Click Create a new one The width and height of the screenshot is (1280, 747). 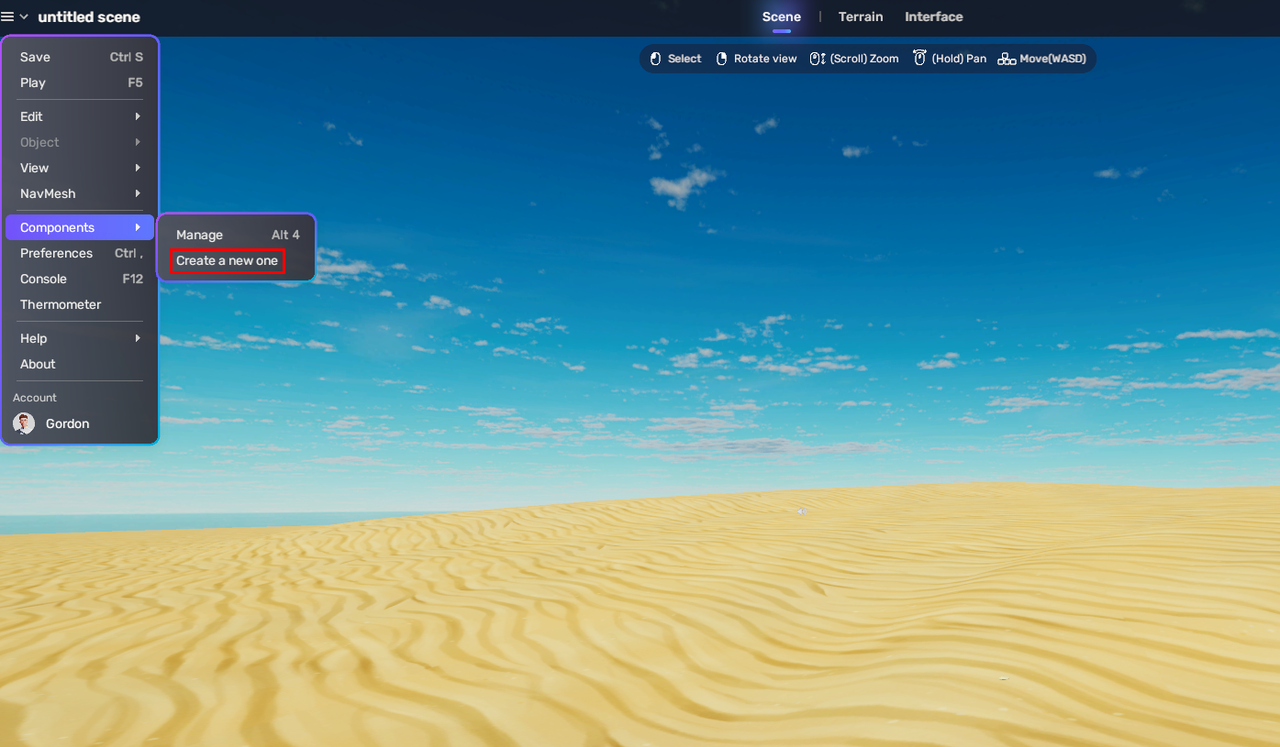(226, 260)
